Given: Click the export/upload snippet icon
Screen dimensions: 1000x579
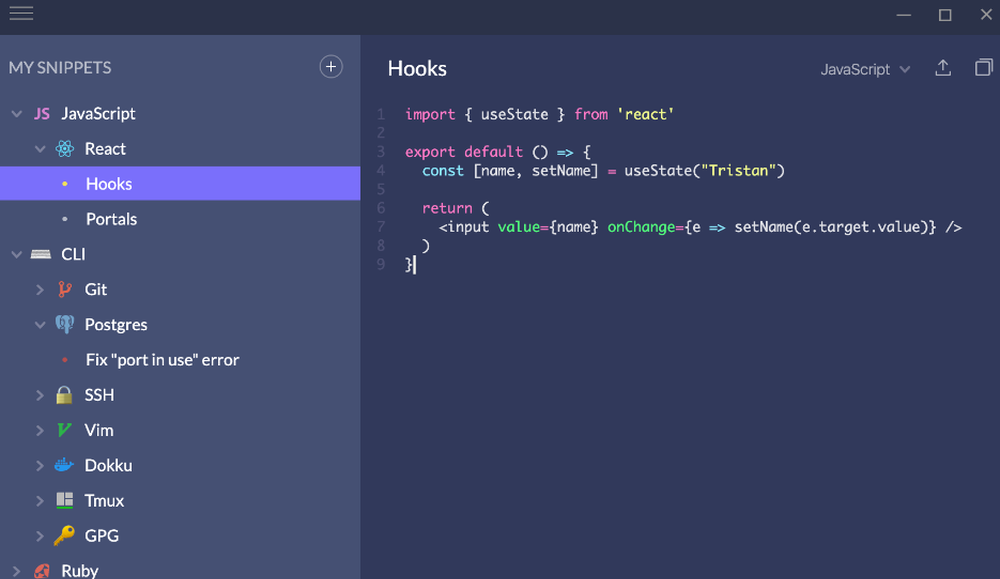Looking at the screenshot, I should point(943,68).
